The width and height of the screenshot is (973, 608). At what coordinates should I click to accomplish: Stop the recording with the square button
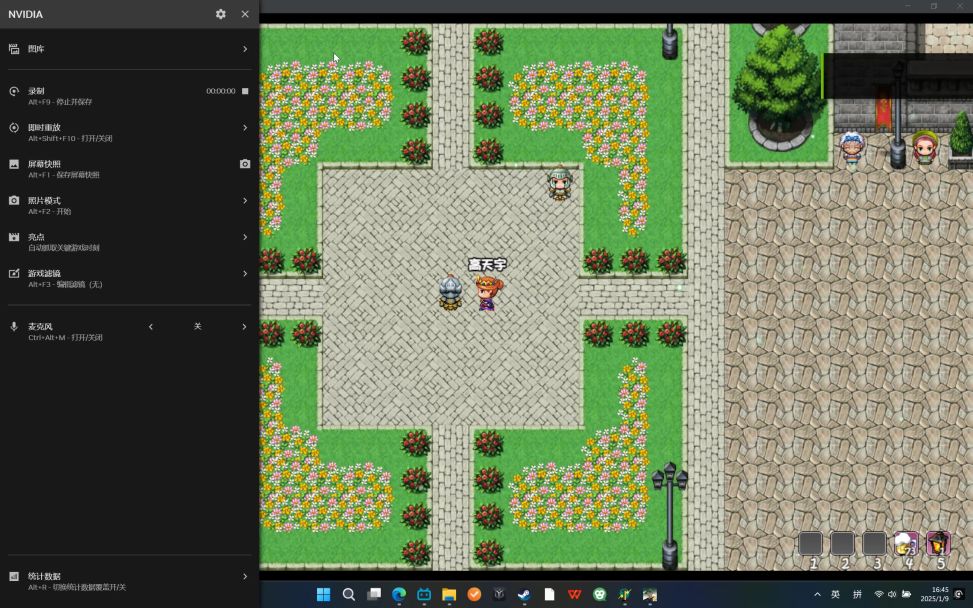(x=245, y=91)
